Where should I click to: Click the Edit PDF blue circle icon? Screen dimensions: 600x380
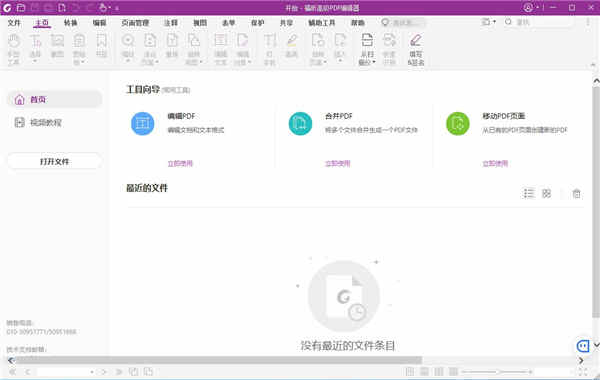coord(142,124)
